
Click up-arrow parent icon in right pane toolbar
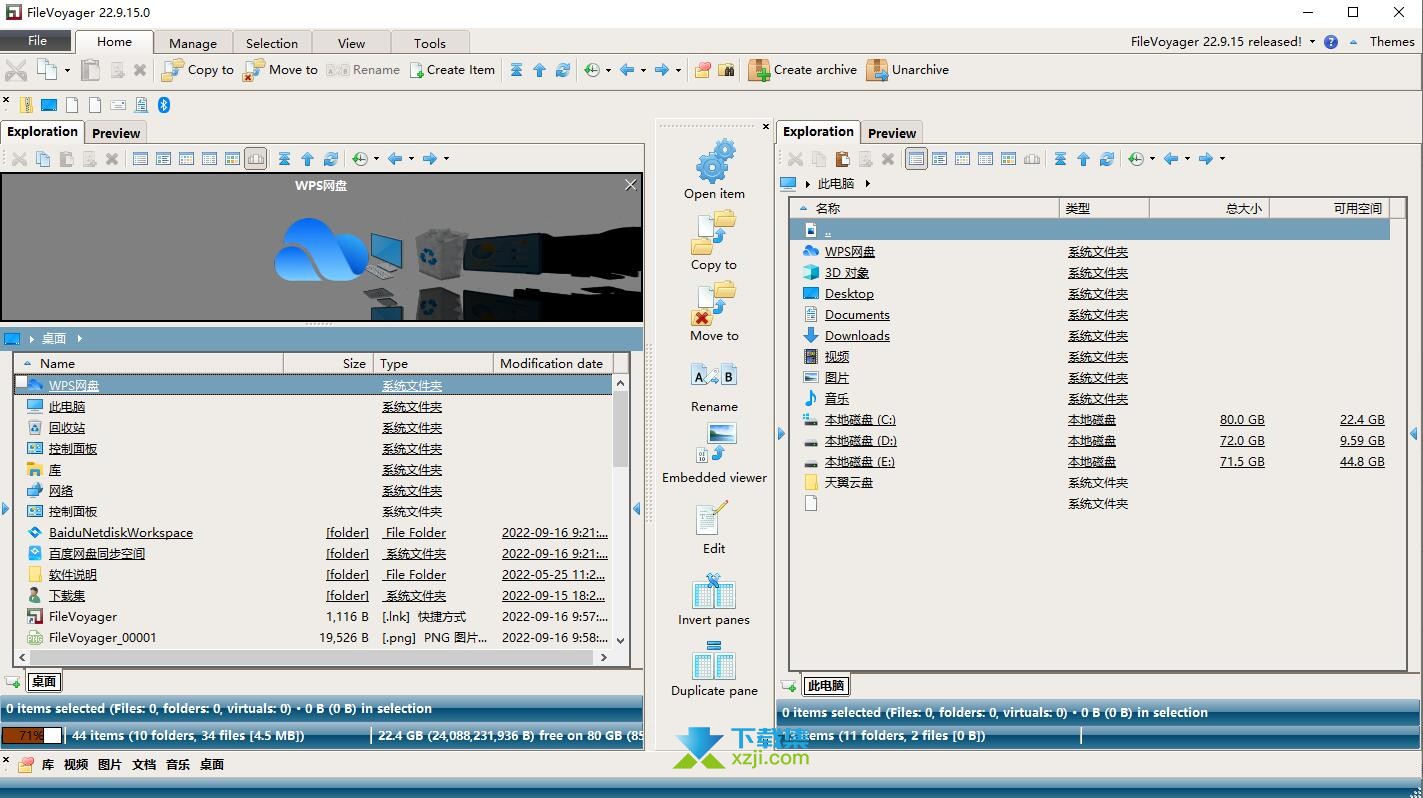click(1083, 158)
